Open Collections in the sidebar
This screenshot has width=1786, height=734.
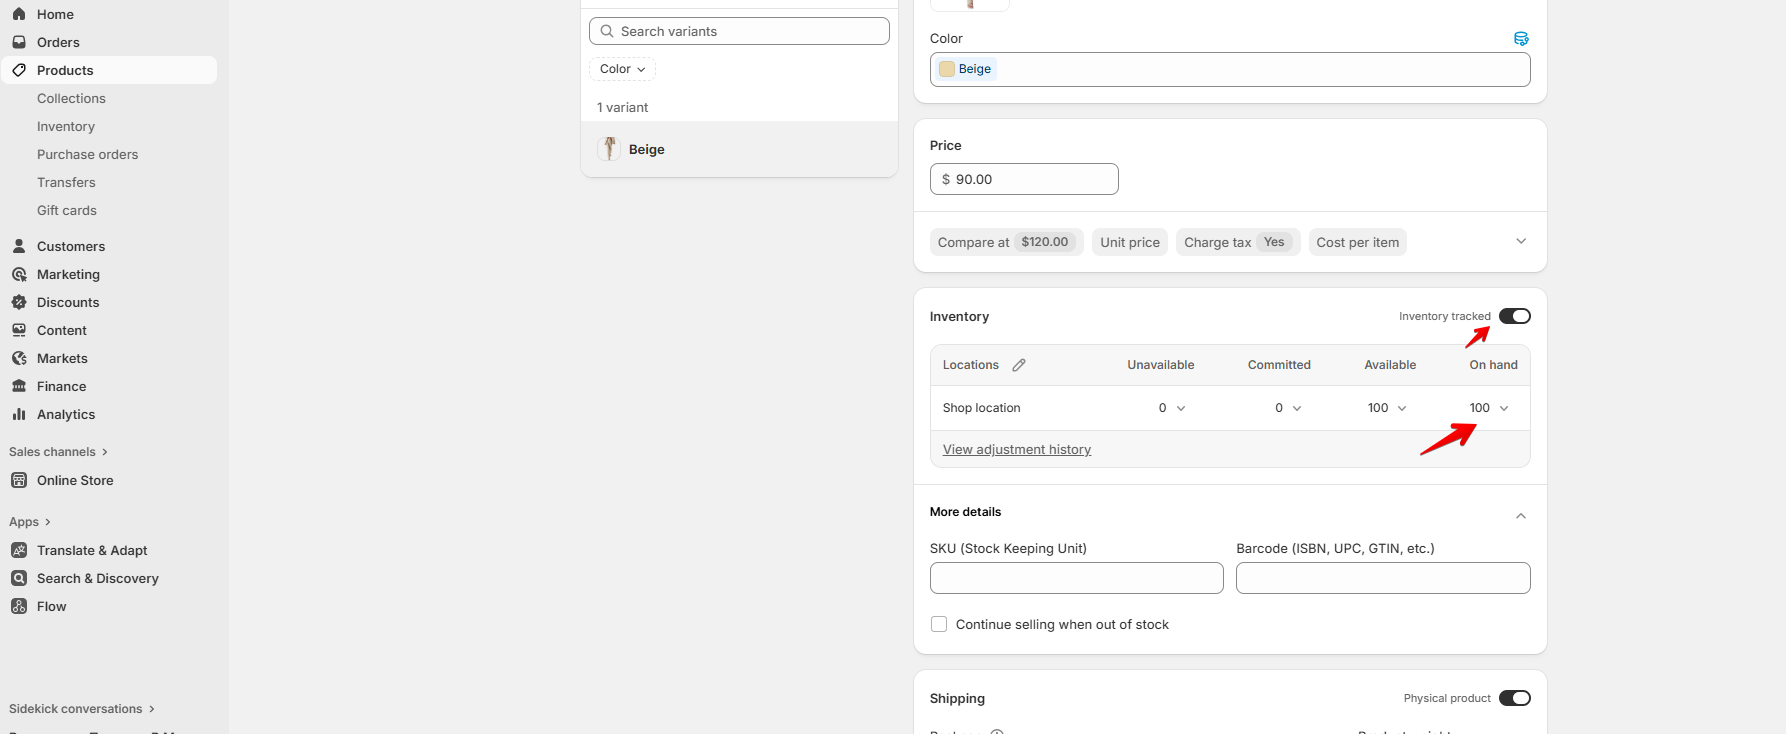click(71, 98)
